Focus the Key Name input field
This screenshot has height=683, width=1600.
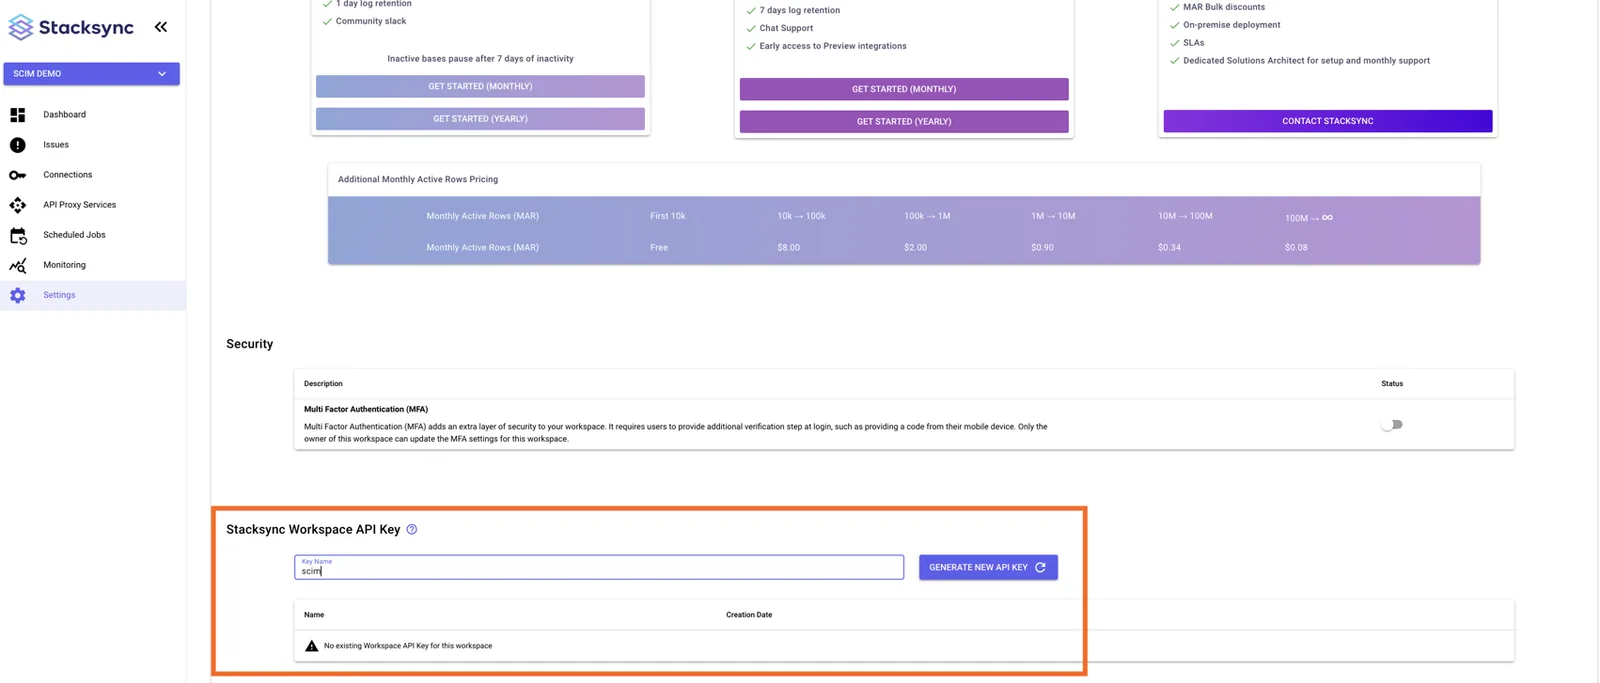pos(599,567)
